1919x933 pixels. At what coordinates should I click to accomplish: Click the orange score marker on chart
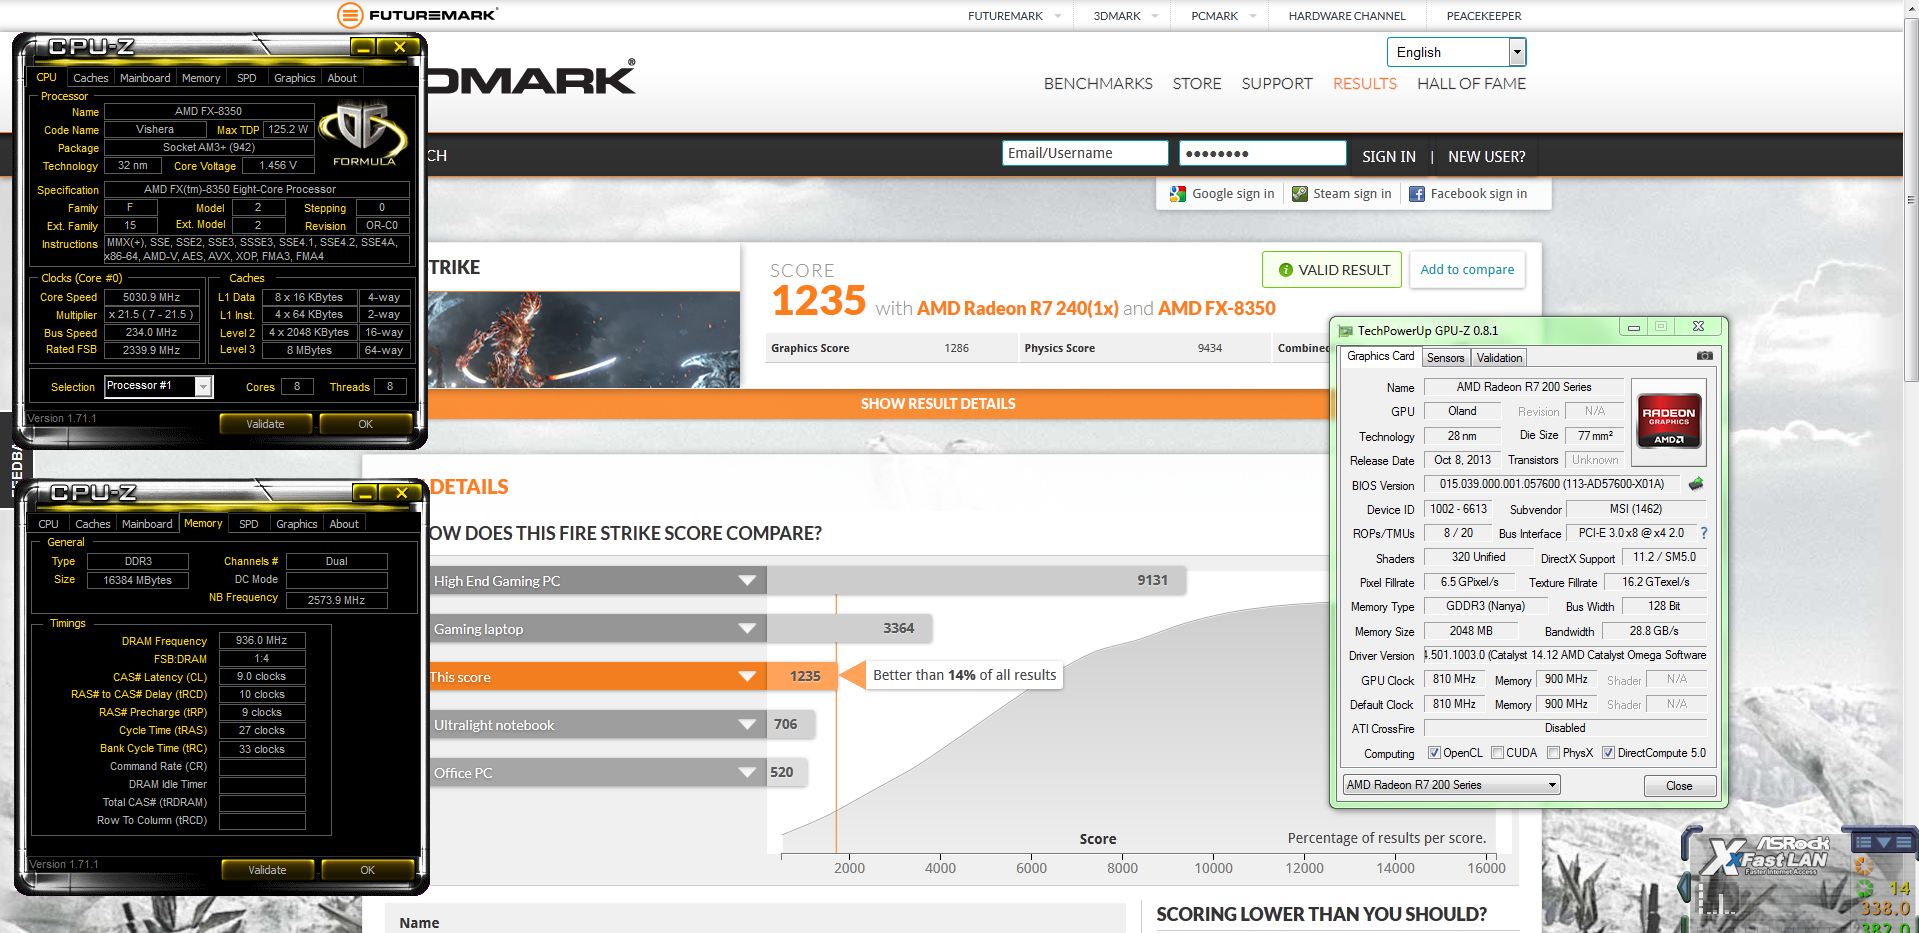coord(836,724)
